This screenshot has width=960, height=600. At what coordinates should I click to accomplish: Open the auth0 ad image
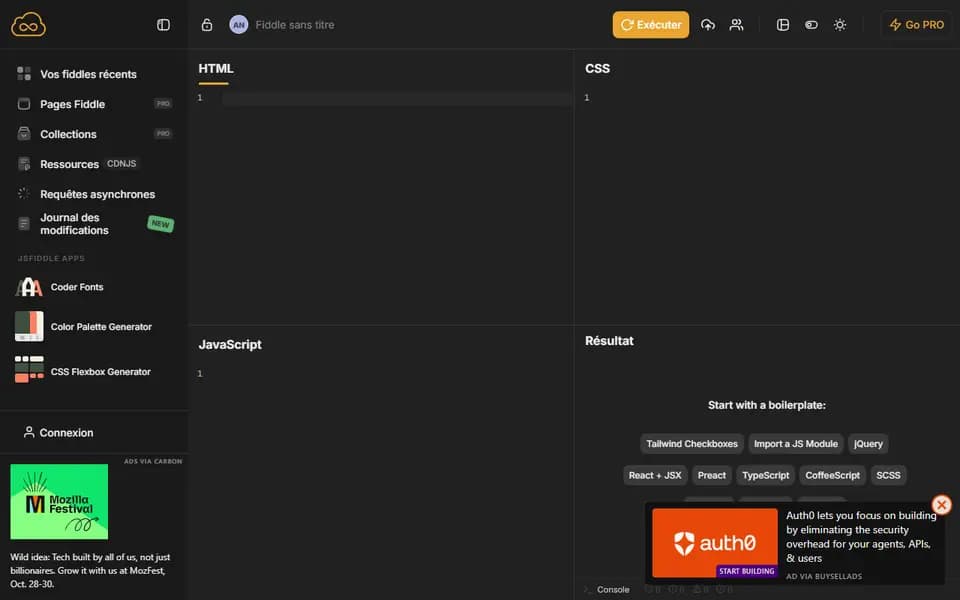714,542
